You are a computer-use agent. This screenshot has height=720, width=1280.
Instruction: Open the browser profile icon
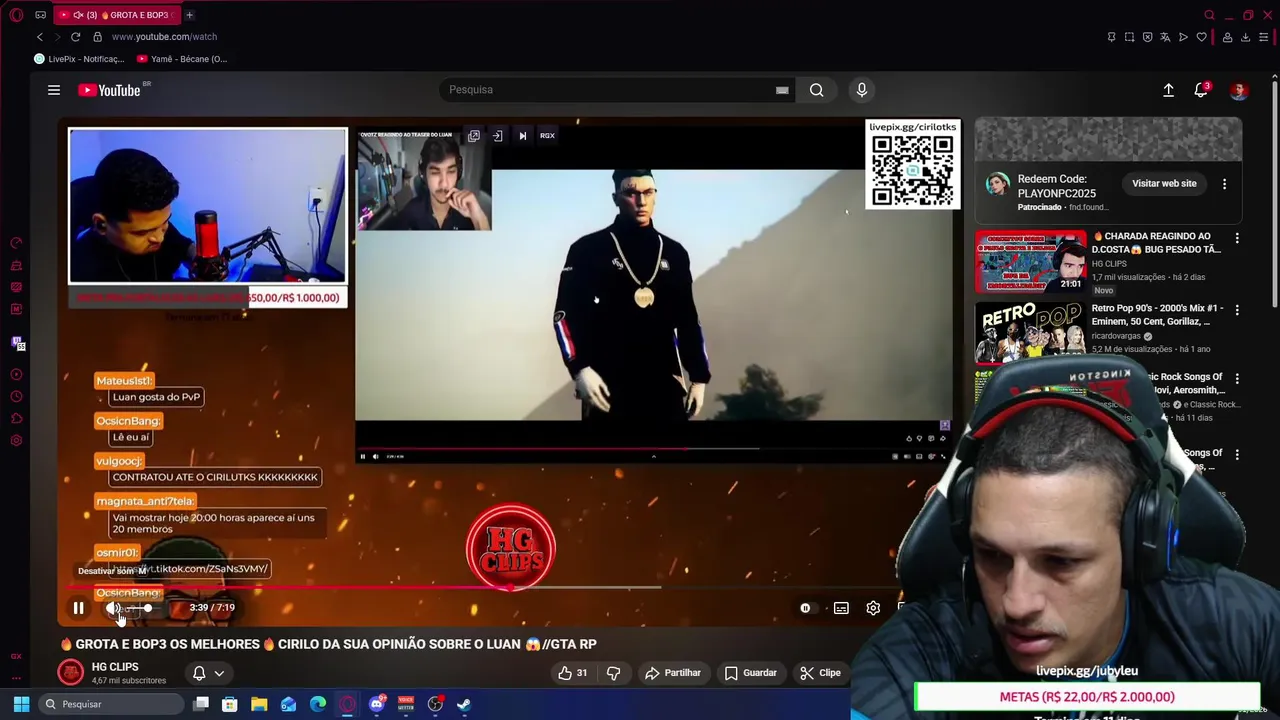tap(1227, 37)
